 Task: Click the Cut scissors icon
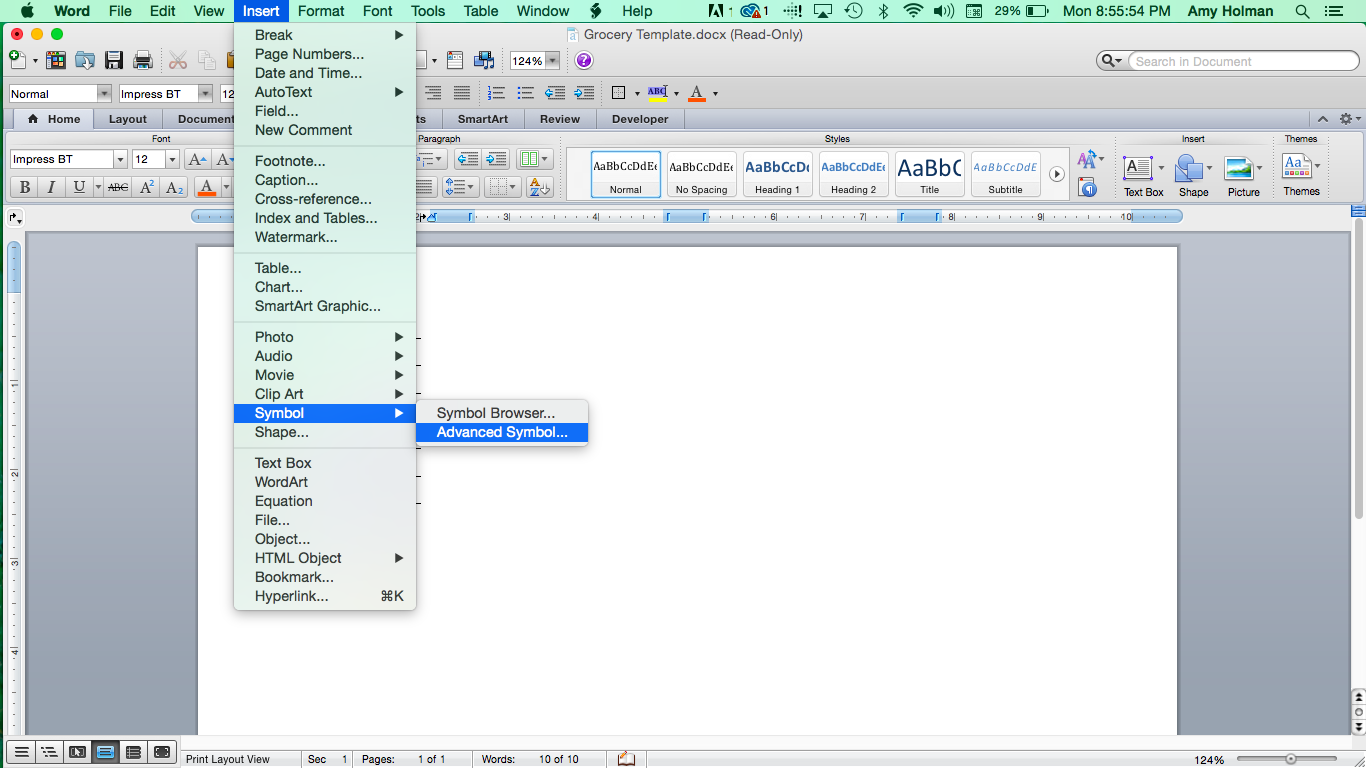click(x=178, y=60)
